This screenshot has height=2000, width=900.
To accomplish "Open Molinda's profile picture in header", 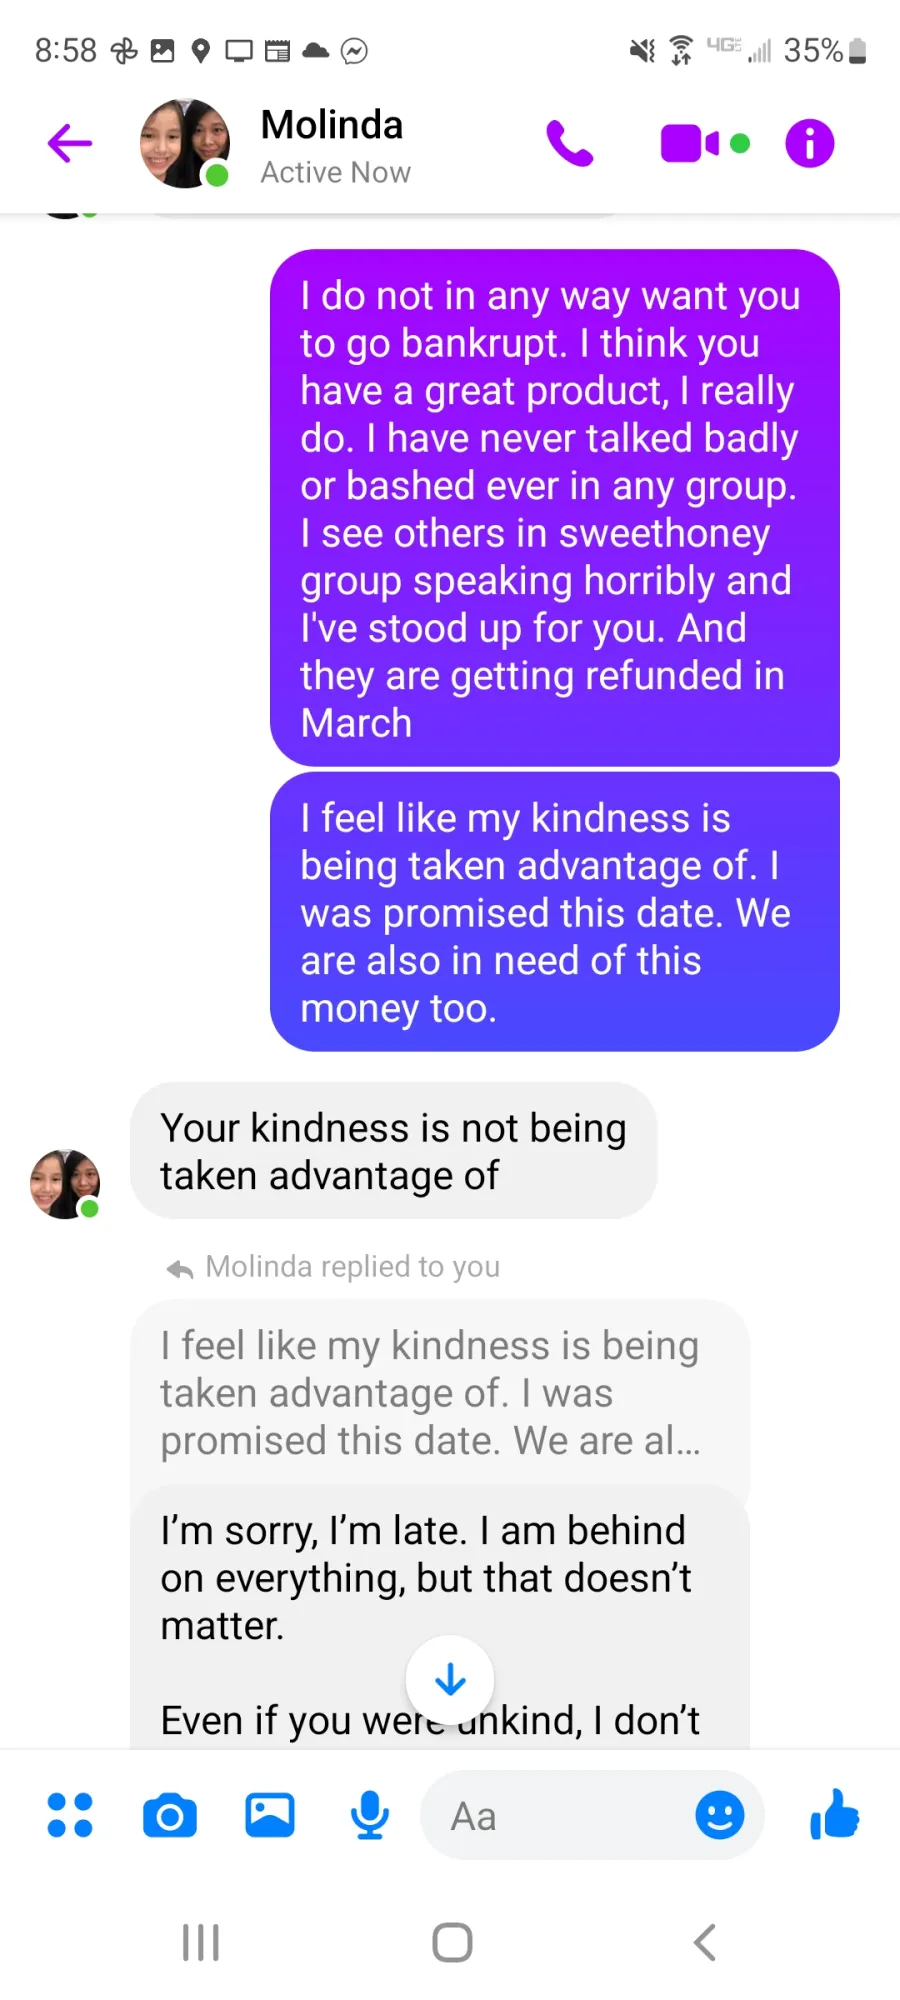I will [x=185, y=143].
